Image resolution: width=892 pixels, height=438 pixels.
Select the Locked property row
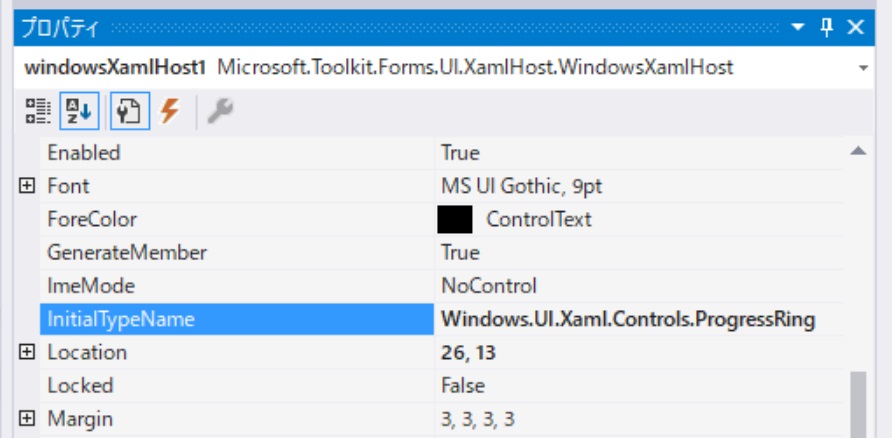point(80,385)
